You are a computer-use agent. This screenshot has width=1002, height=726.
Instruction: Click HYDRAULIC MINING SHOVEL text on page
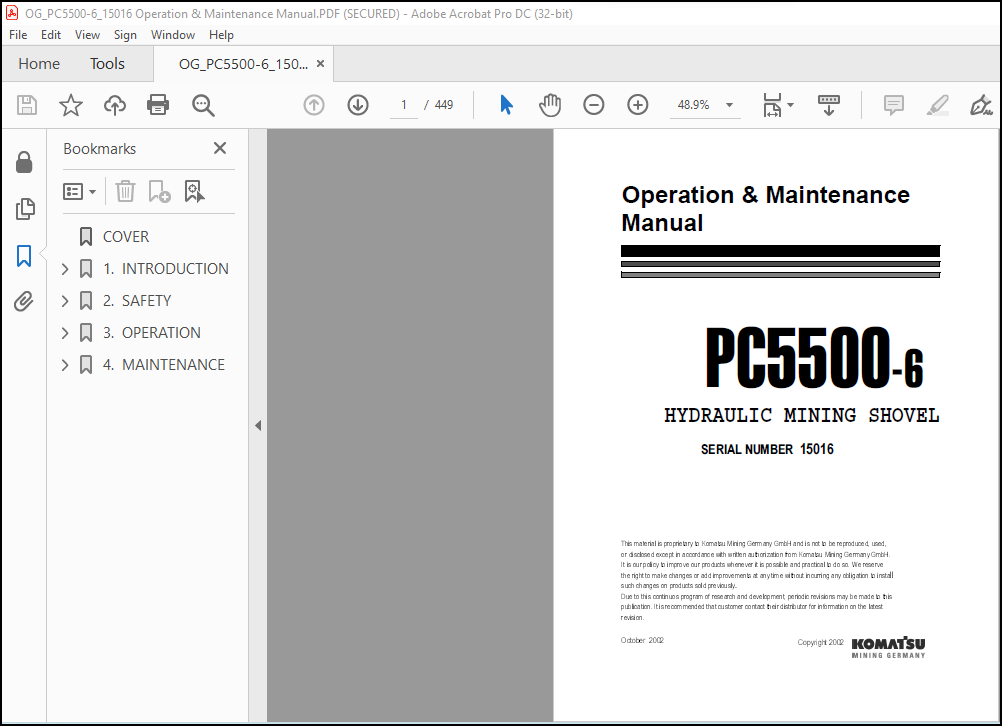tap(801, 415)
